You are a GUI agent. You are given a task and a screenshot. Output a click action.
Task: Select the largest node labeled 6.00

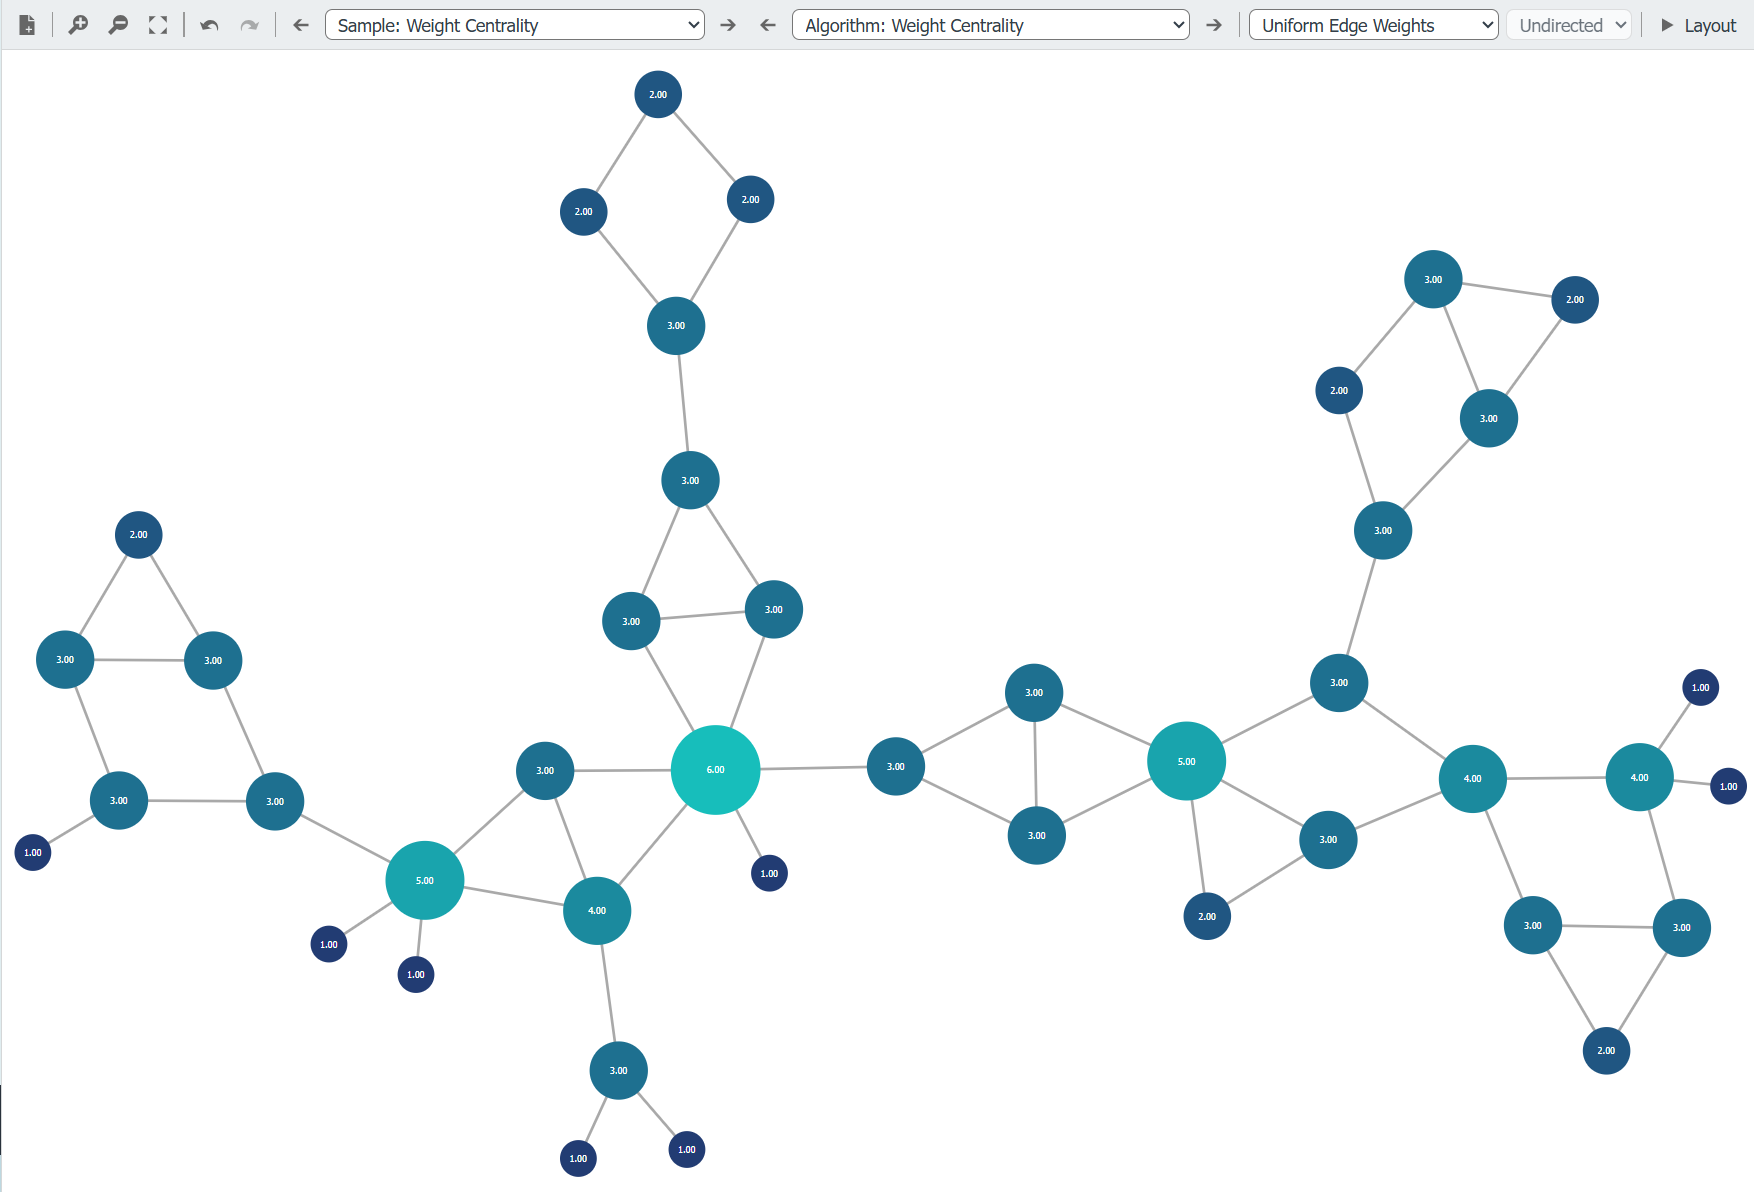[716, 769]
